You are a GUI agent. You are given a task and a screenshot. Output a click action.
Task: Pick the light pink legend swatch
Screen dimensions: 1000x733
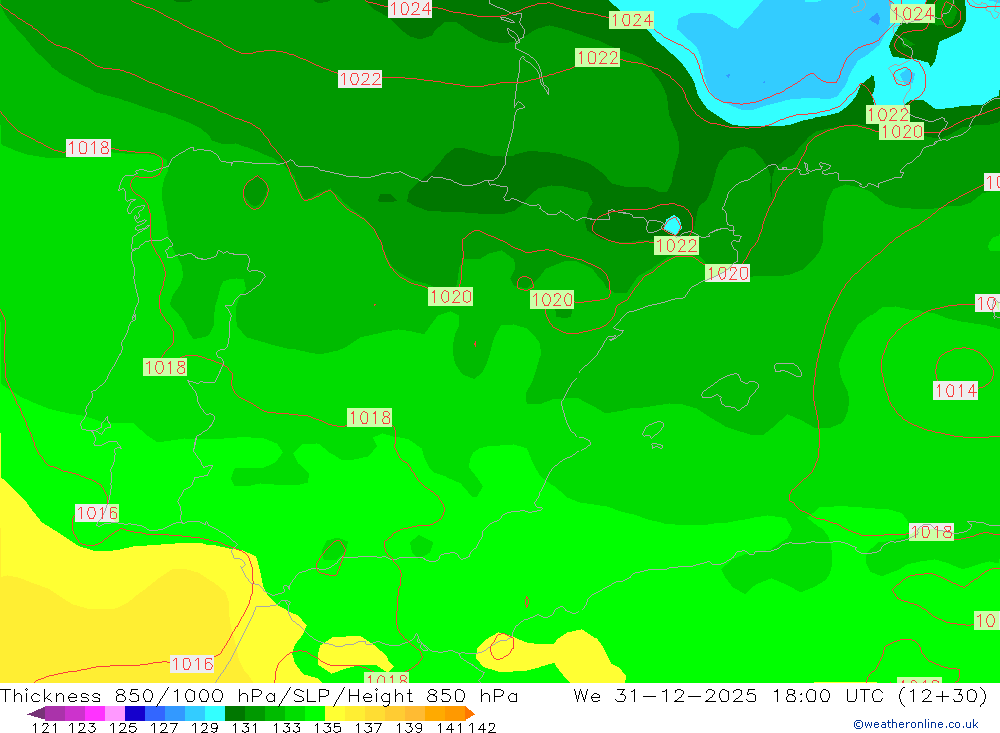[x=114, y=713]
